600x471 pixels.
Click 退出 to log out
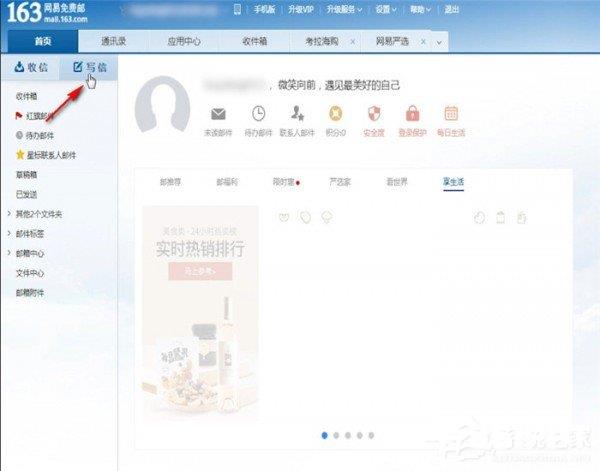click(452, 10)
